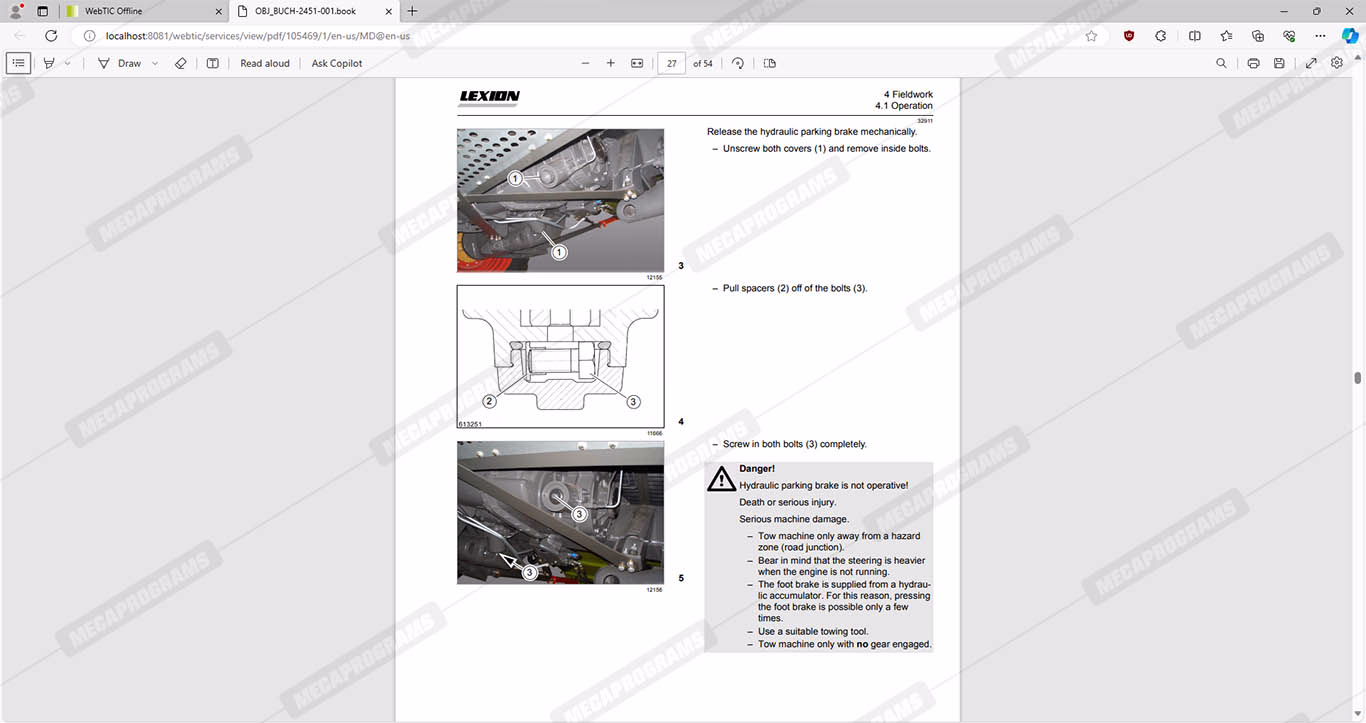The height and width of the screenshot is (723, 1366).
Task: Print the PDF document
Action: click(1253, 63)
